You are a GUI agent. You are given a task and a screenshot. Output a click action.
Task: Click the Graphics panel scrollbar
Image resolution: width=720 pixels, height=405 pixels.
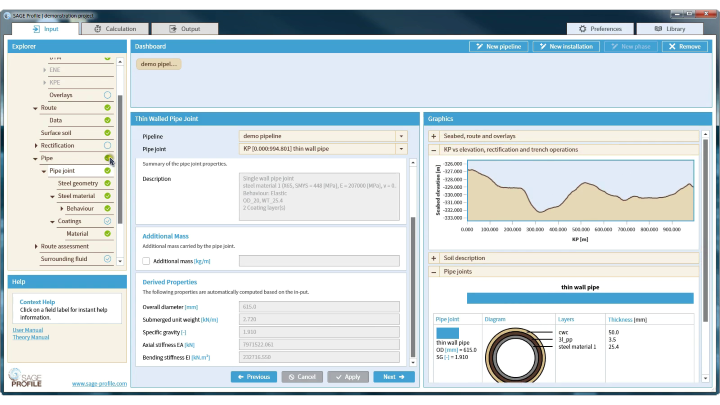(705, 230)
